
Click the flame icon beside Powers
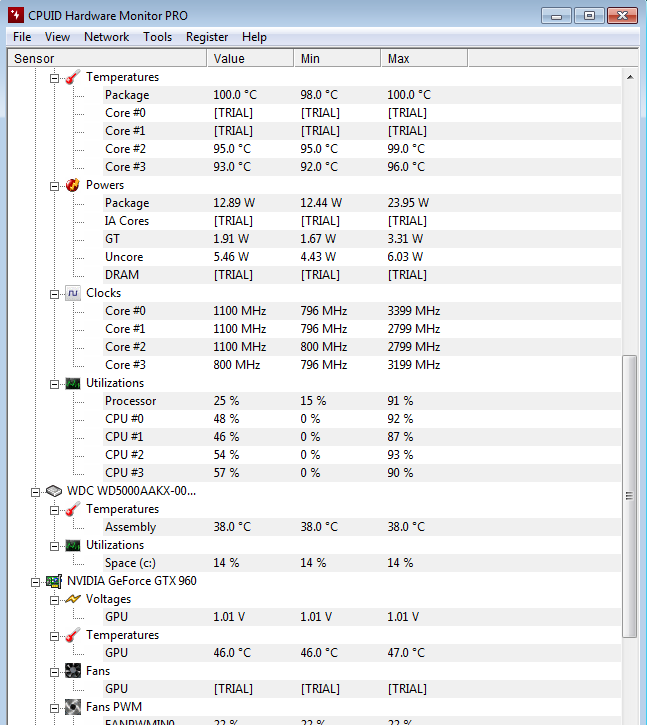73,185
